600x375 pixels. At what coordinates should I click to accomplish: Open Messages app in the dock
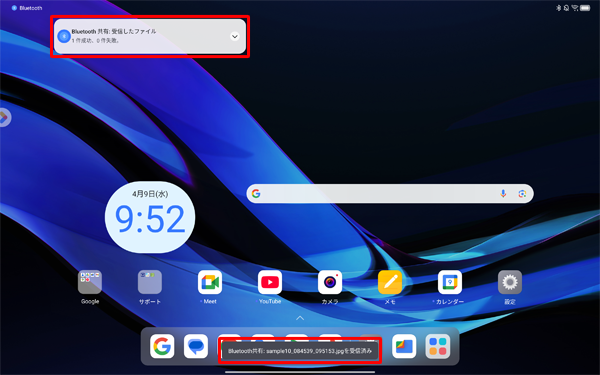coord(196,346)
